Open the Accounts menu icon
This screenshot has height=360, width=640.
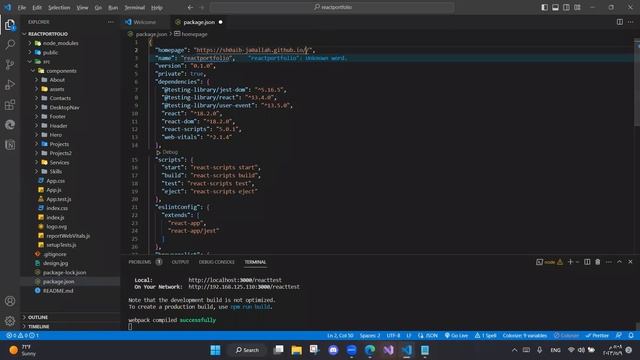point(10,301)
